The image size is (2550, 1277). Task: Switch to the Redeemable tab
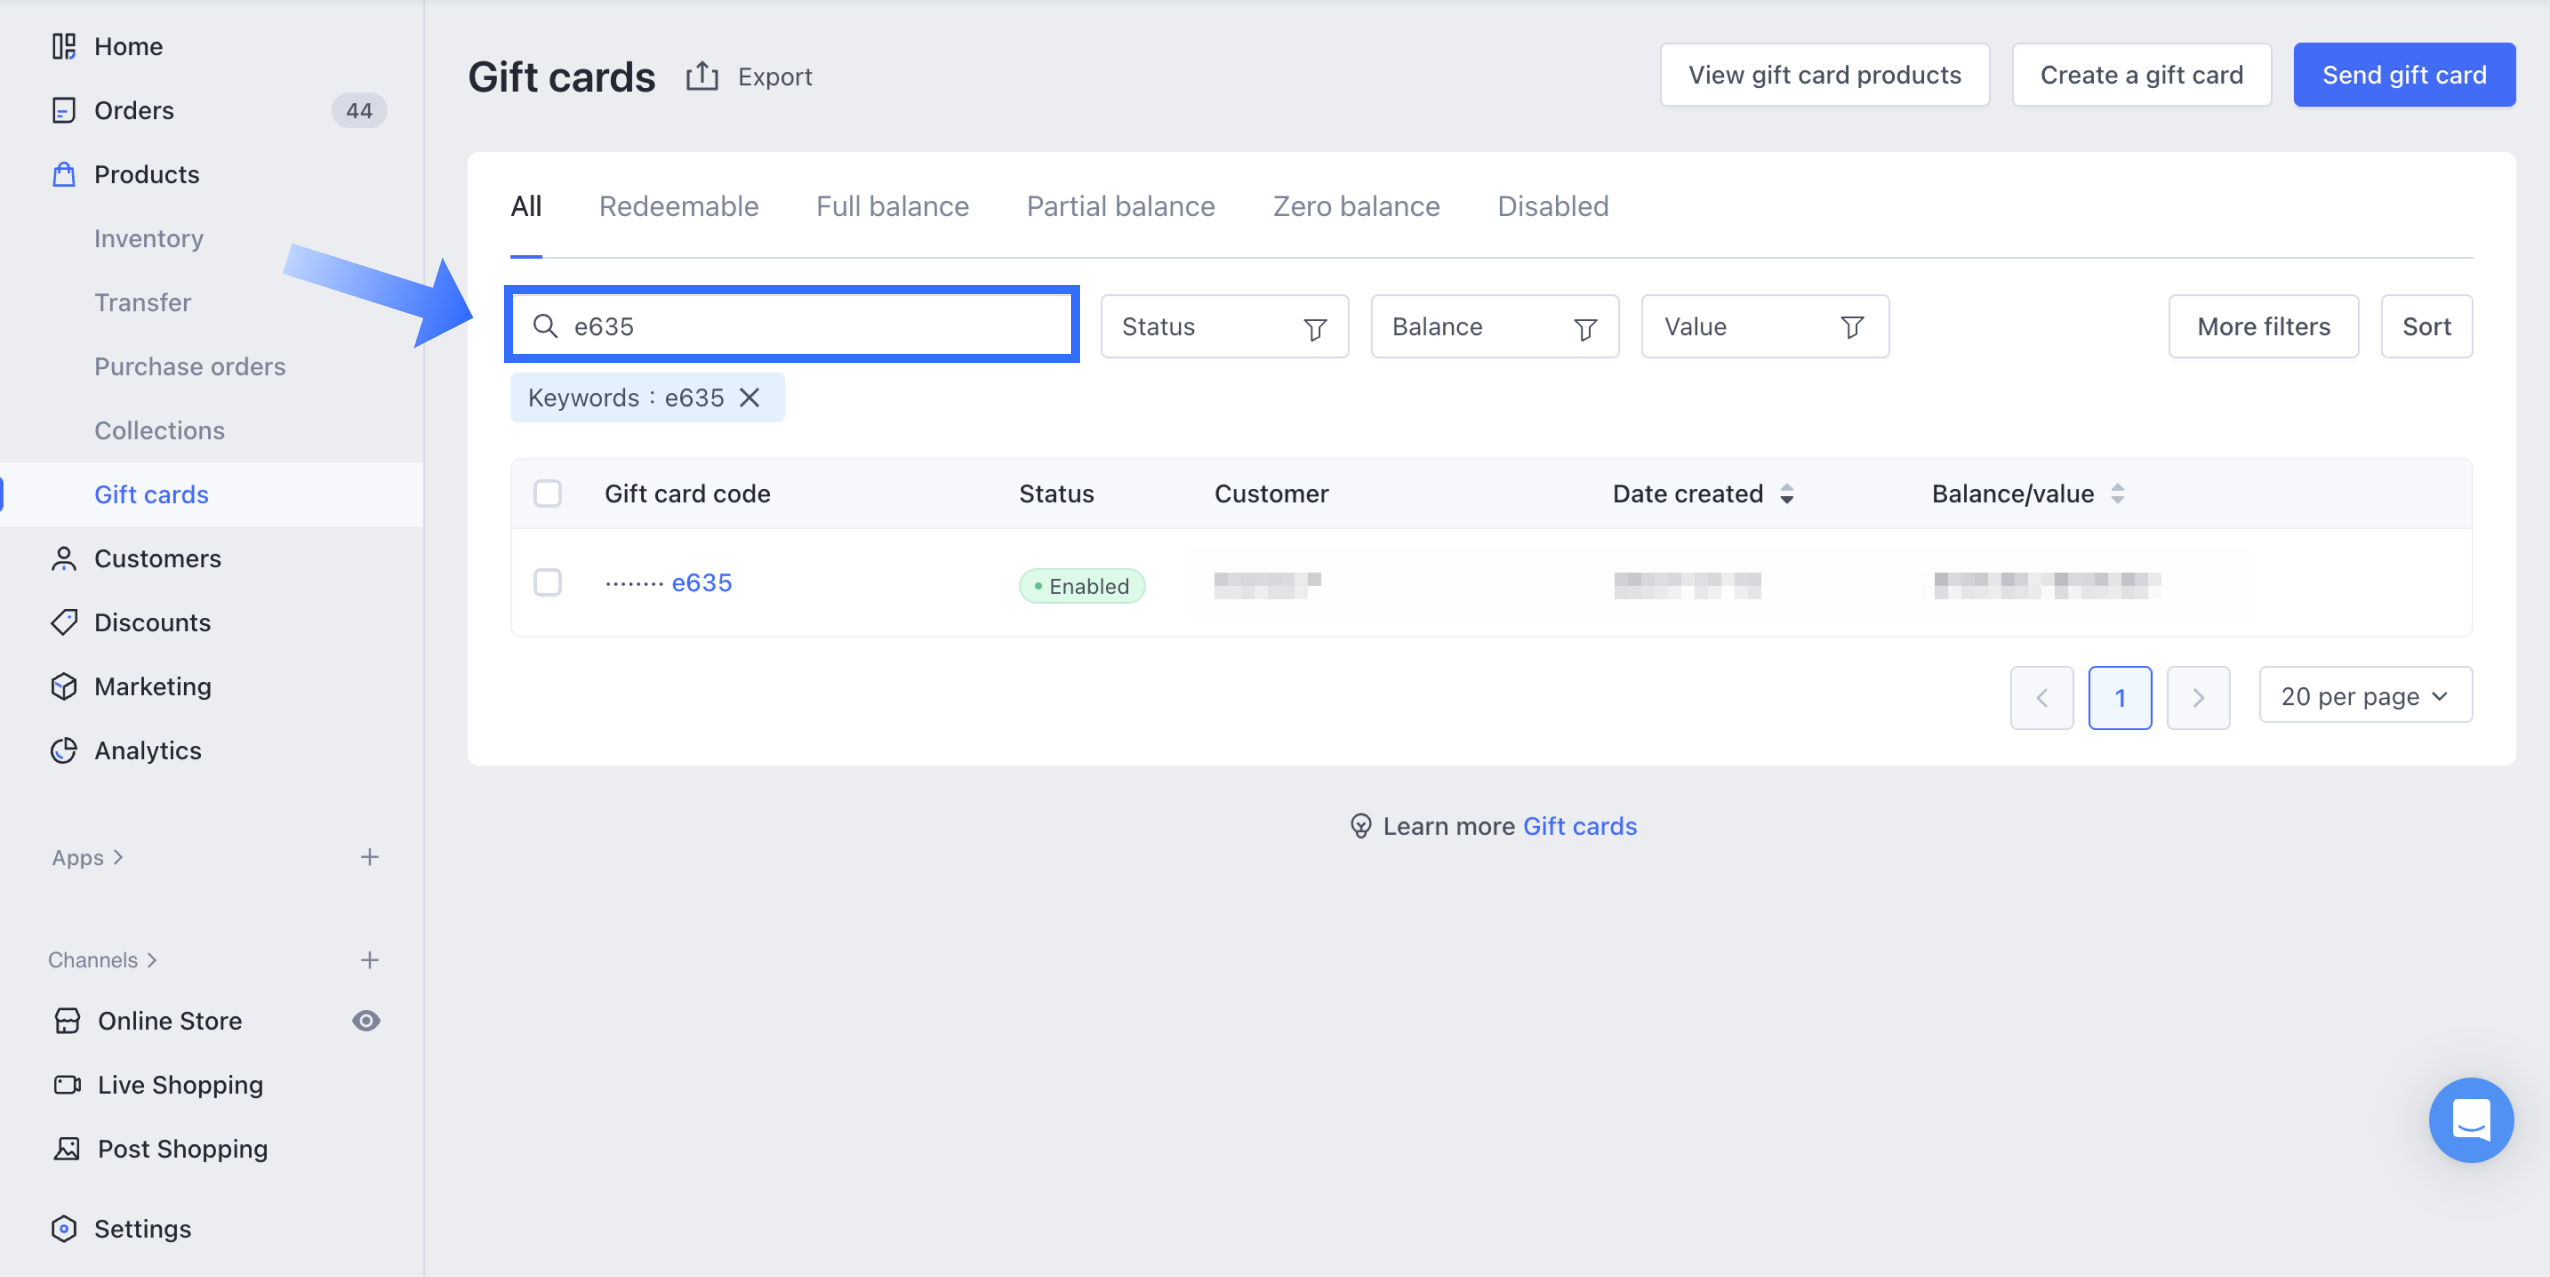pyautogui.click(x=678, y=206)
